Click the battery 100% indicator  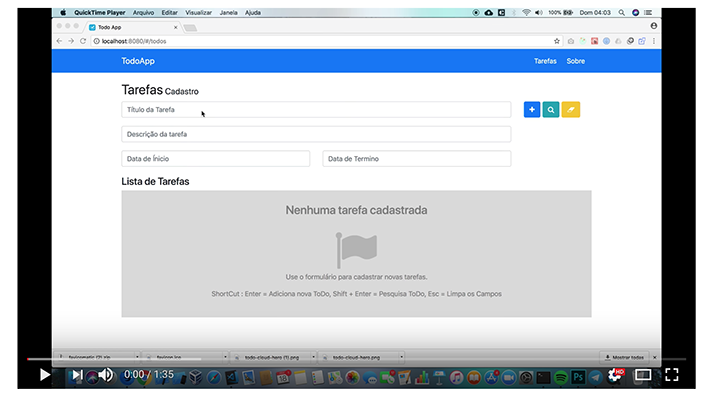click(561, 13)
